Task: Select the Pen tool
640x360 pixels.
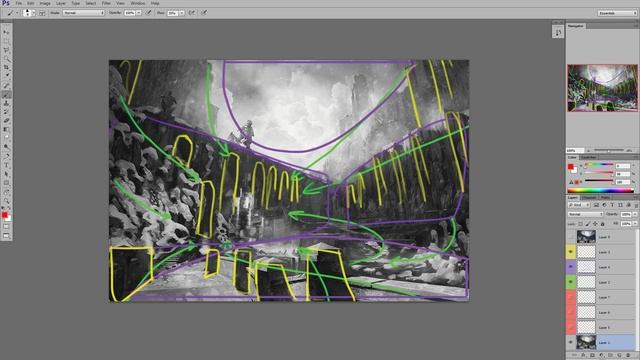Action: click(x=6, y=156)
